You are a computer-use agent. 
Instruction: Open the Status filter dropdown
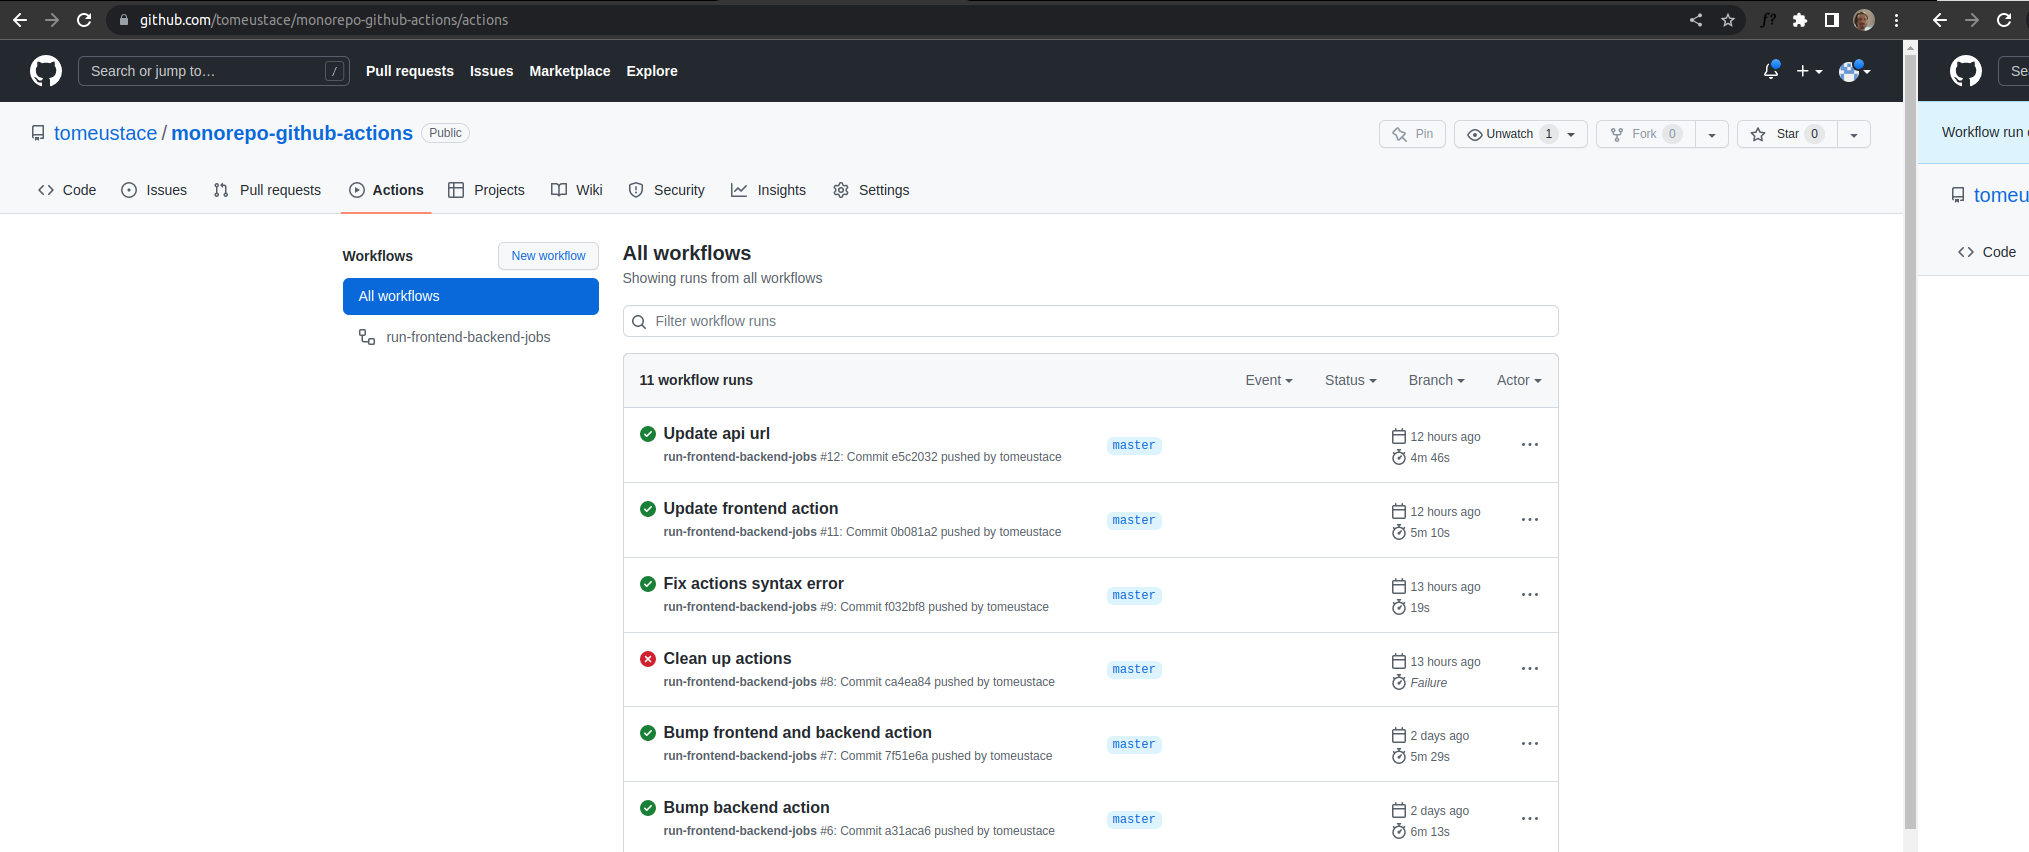click(x=1351, y=380)
